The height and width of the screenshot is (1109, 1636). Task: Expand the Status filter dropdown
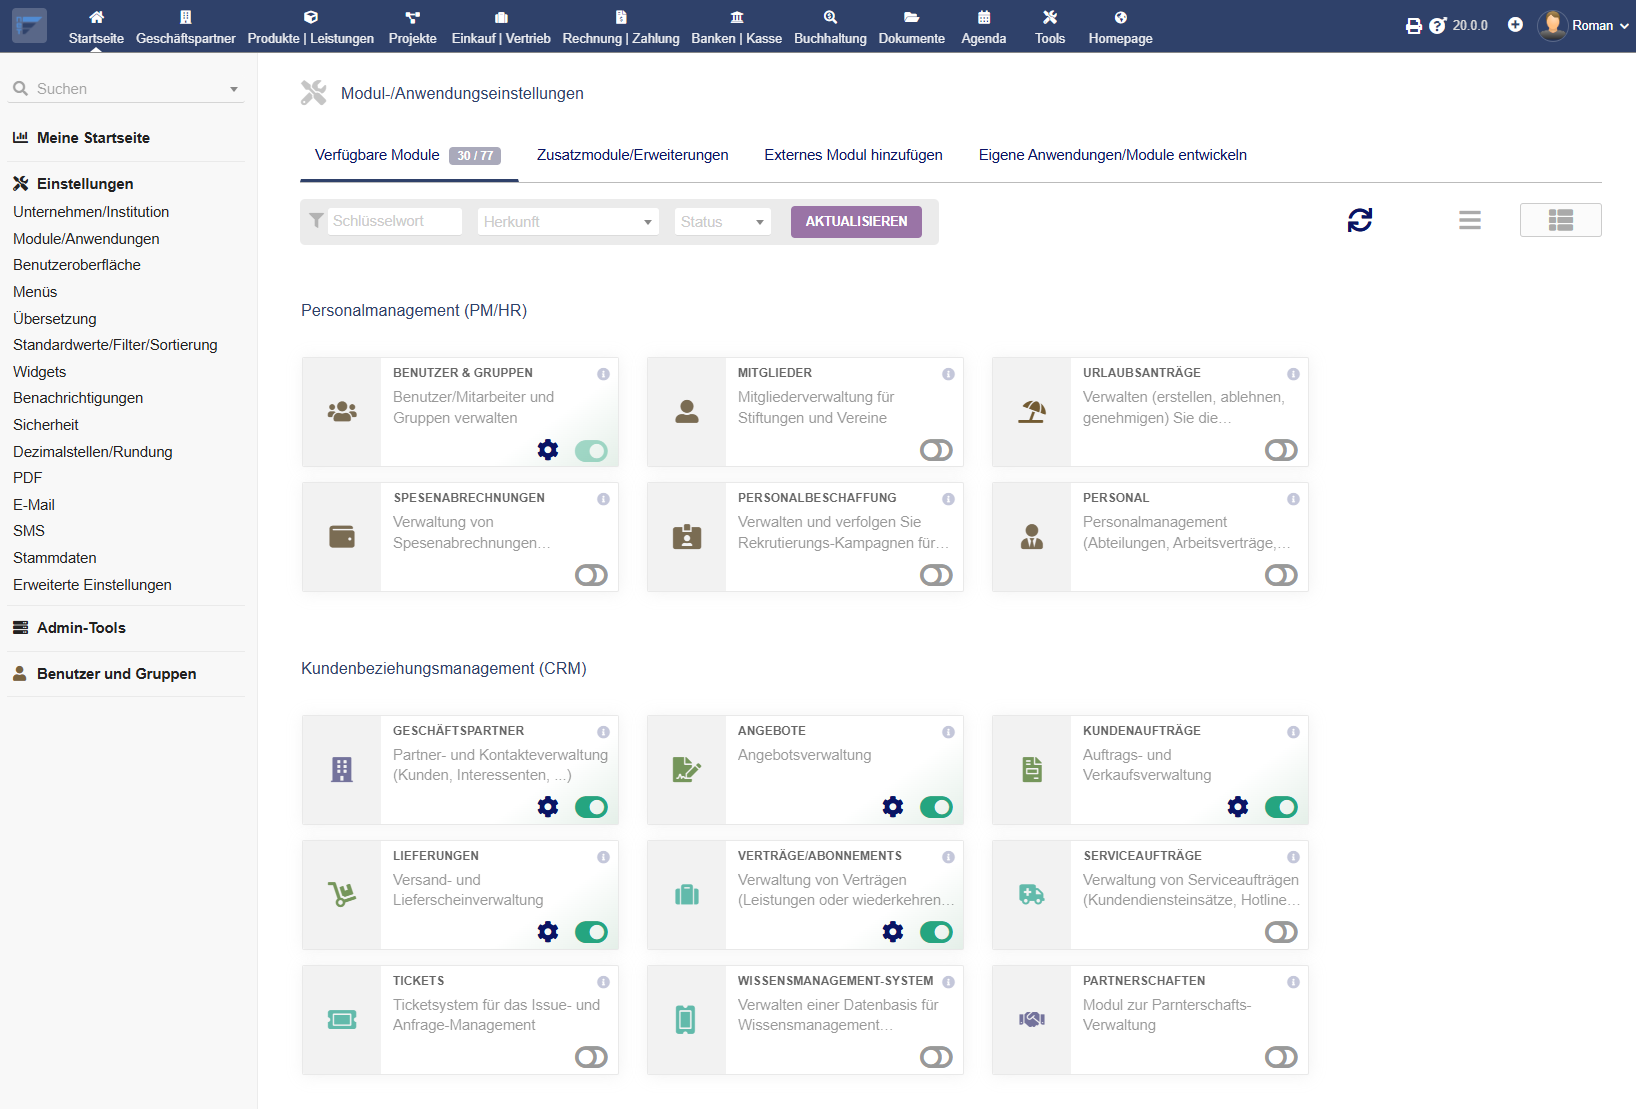(x=723, y=222)
